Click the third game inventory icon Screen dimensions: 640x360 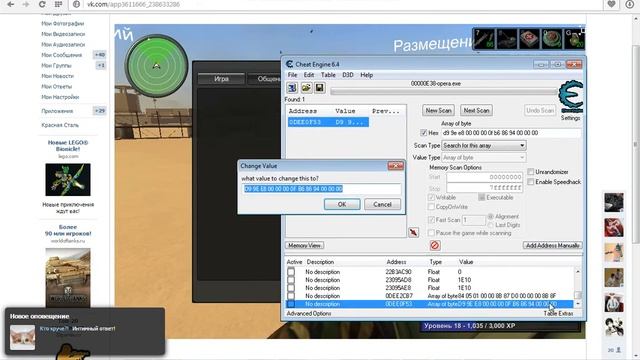[529, 39]
